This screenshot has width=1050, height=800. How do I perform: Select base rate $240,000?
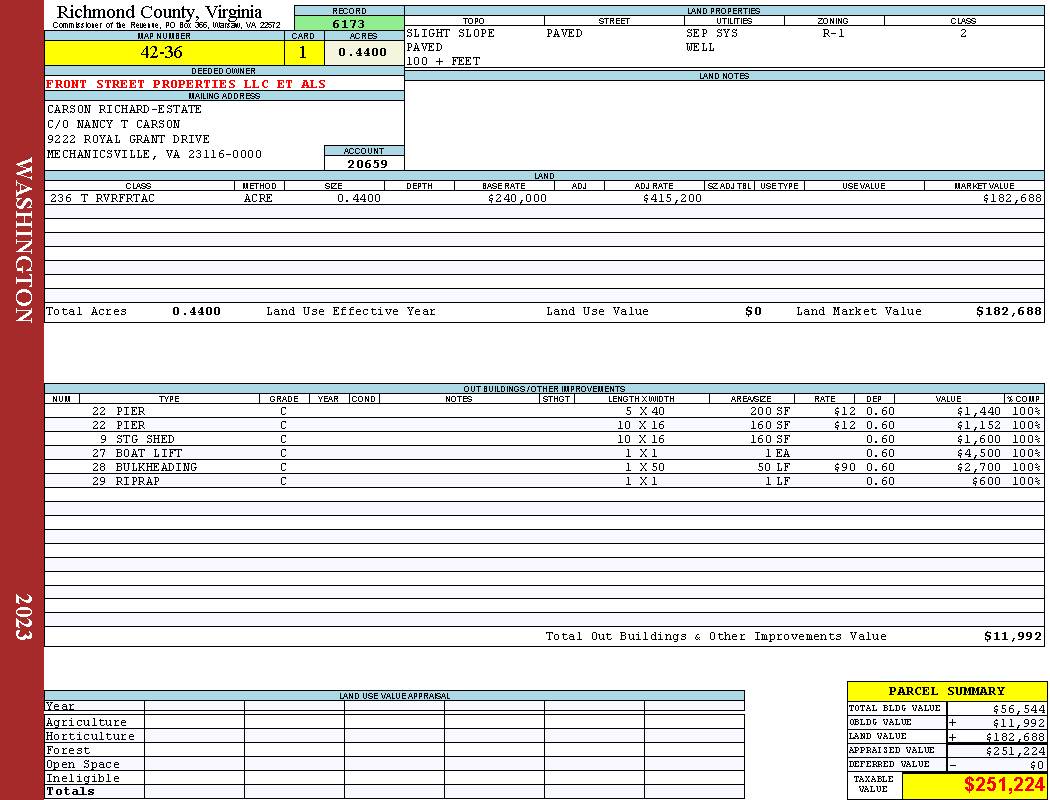[x=517, y=198]
